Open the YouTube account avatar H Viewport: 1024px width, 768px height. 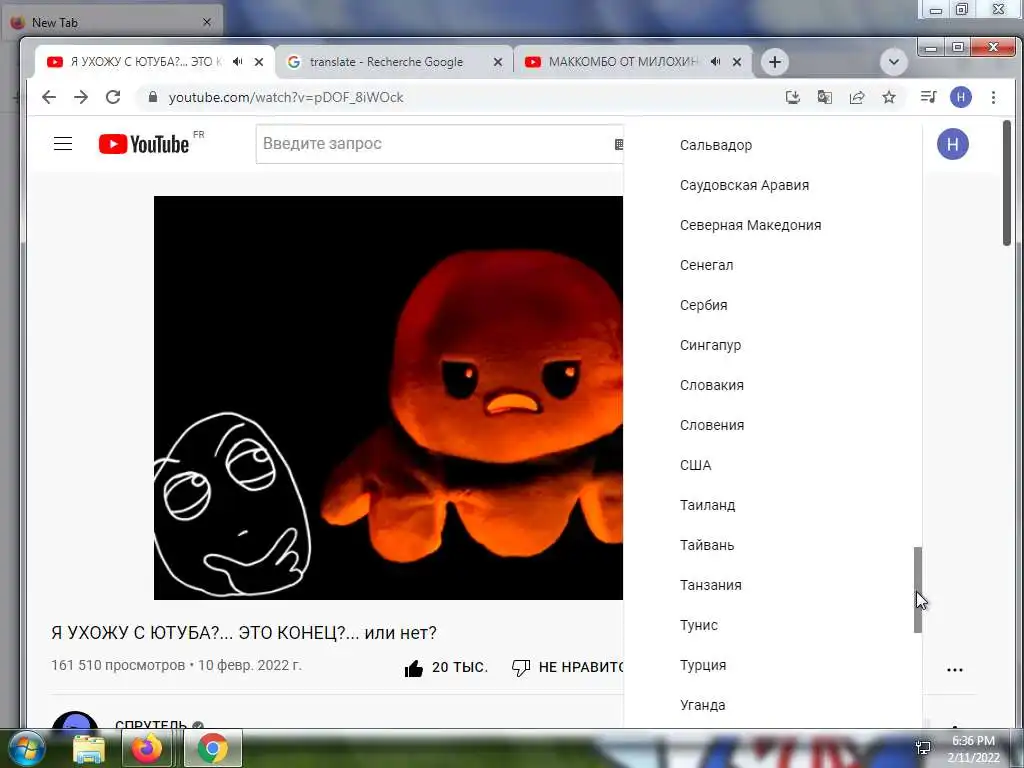(953, 144)
